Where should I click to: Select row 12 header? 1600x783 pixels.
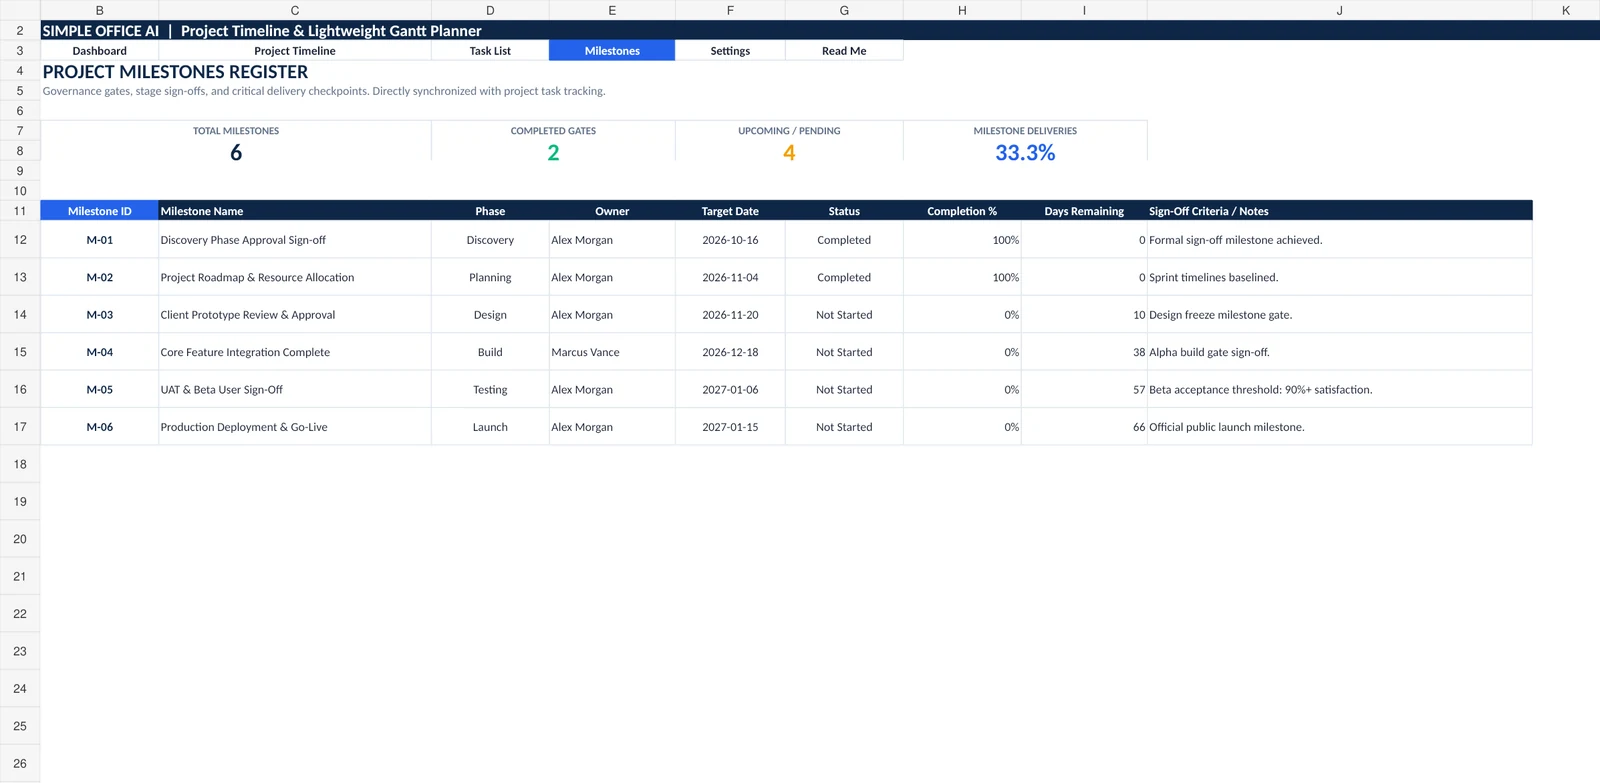20,240
